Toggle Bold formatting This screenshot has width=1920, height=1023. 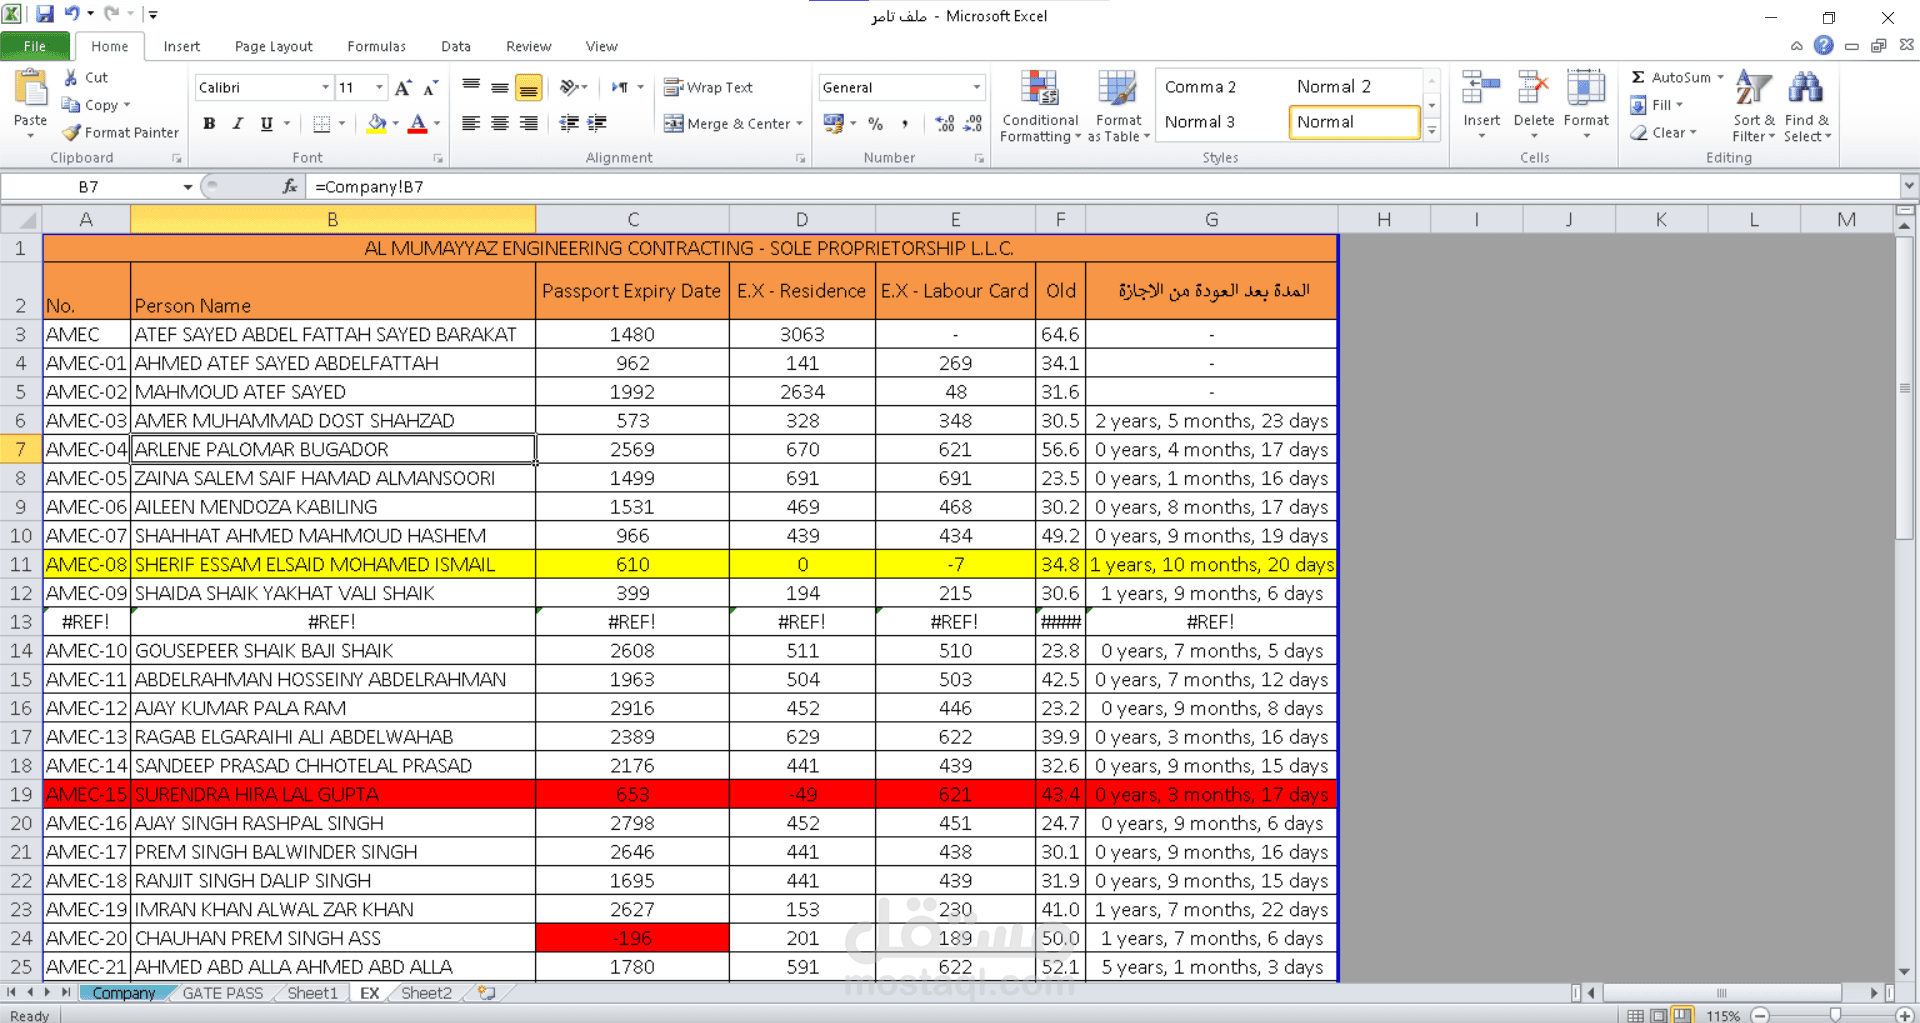tap(209, 123)
